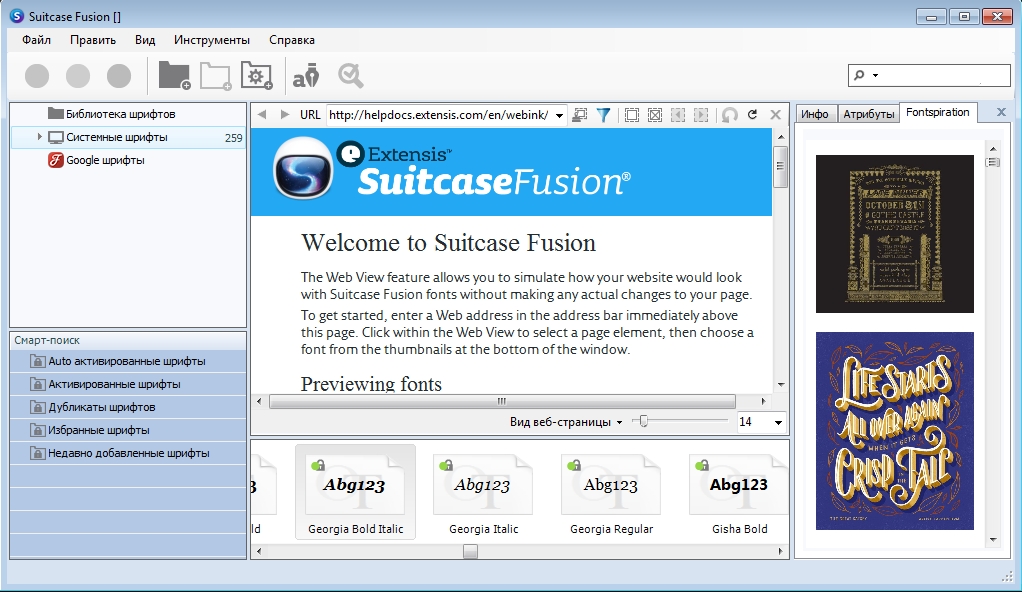Screen dimensions: 1022x592
Task: Create a new smart set with gear folder
Action: coord(256,76)
